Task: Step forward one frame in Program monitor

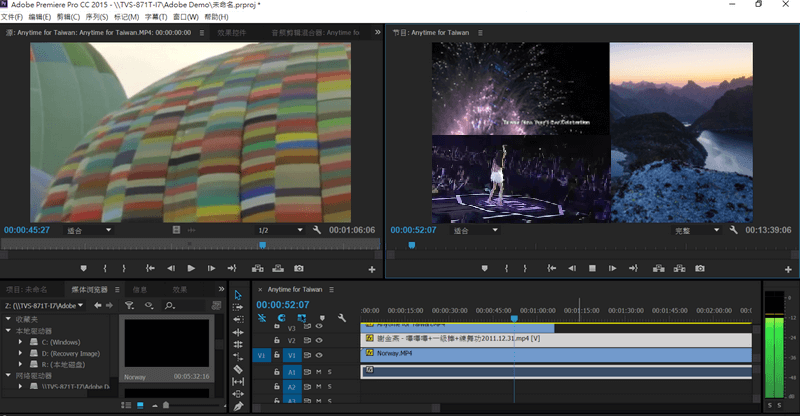Action: pos(612,268)
